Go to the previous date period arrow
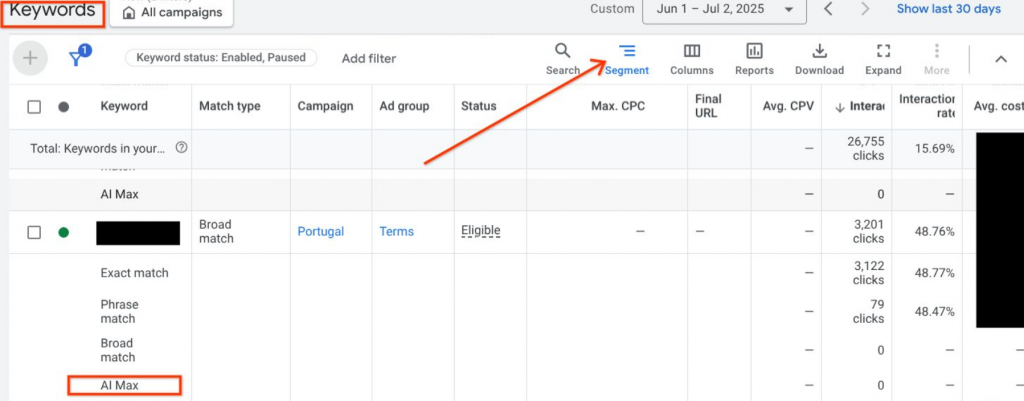 pyautogui.click(x=828, y=9)
